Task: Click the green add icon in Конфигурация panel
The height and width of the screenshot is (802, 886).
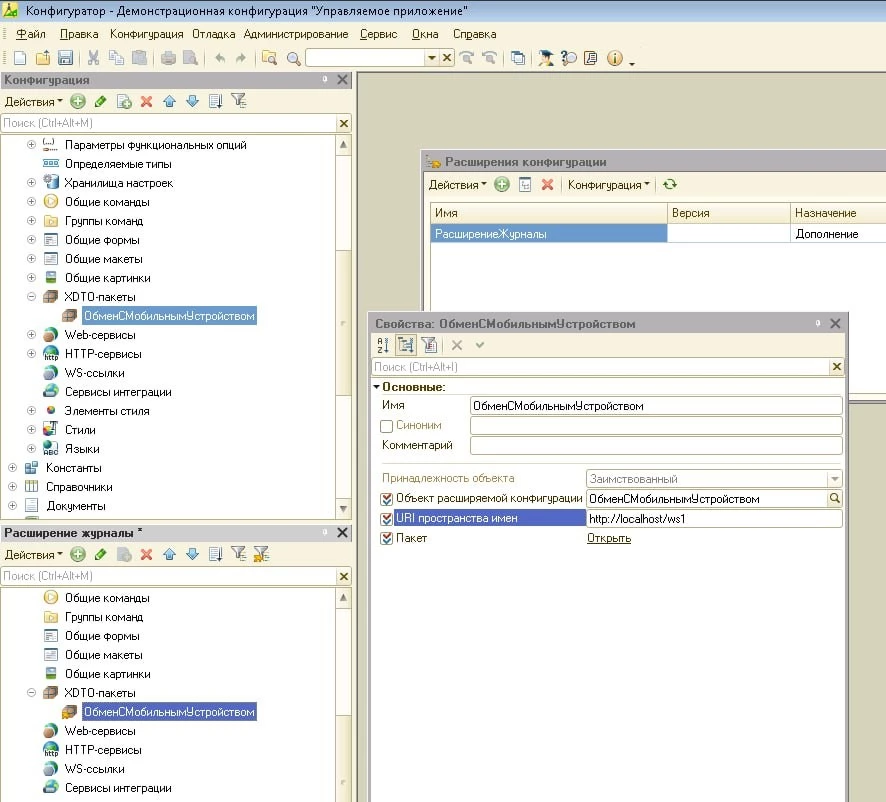Action: click(77, 101)
